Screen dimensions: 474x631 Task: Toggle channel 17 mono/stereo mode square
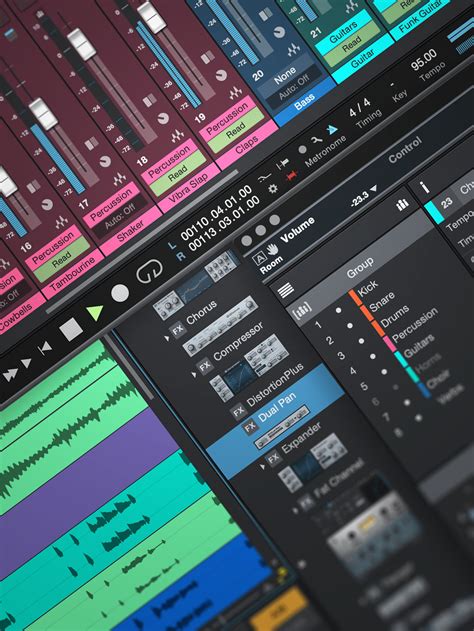[91, 143]
